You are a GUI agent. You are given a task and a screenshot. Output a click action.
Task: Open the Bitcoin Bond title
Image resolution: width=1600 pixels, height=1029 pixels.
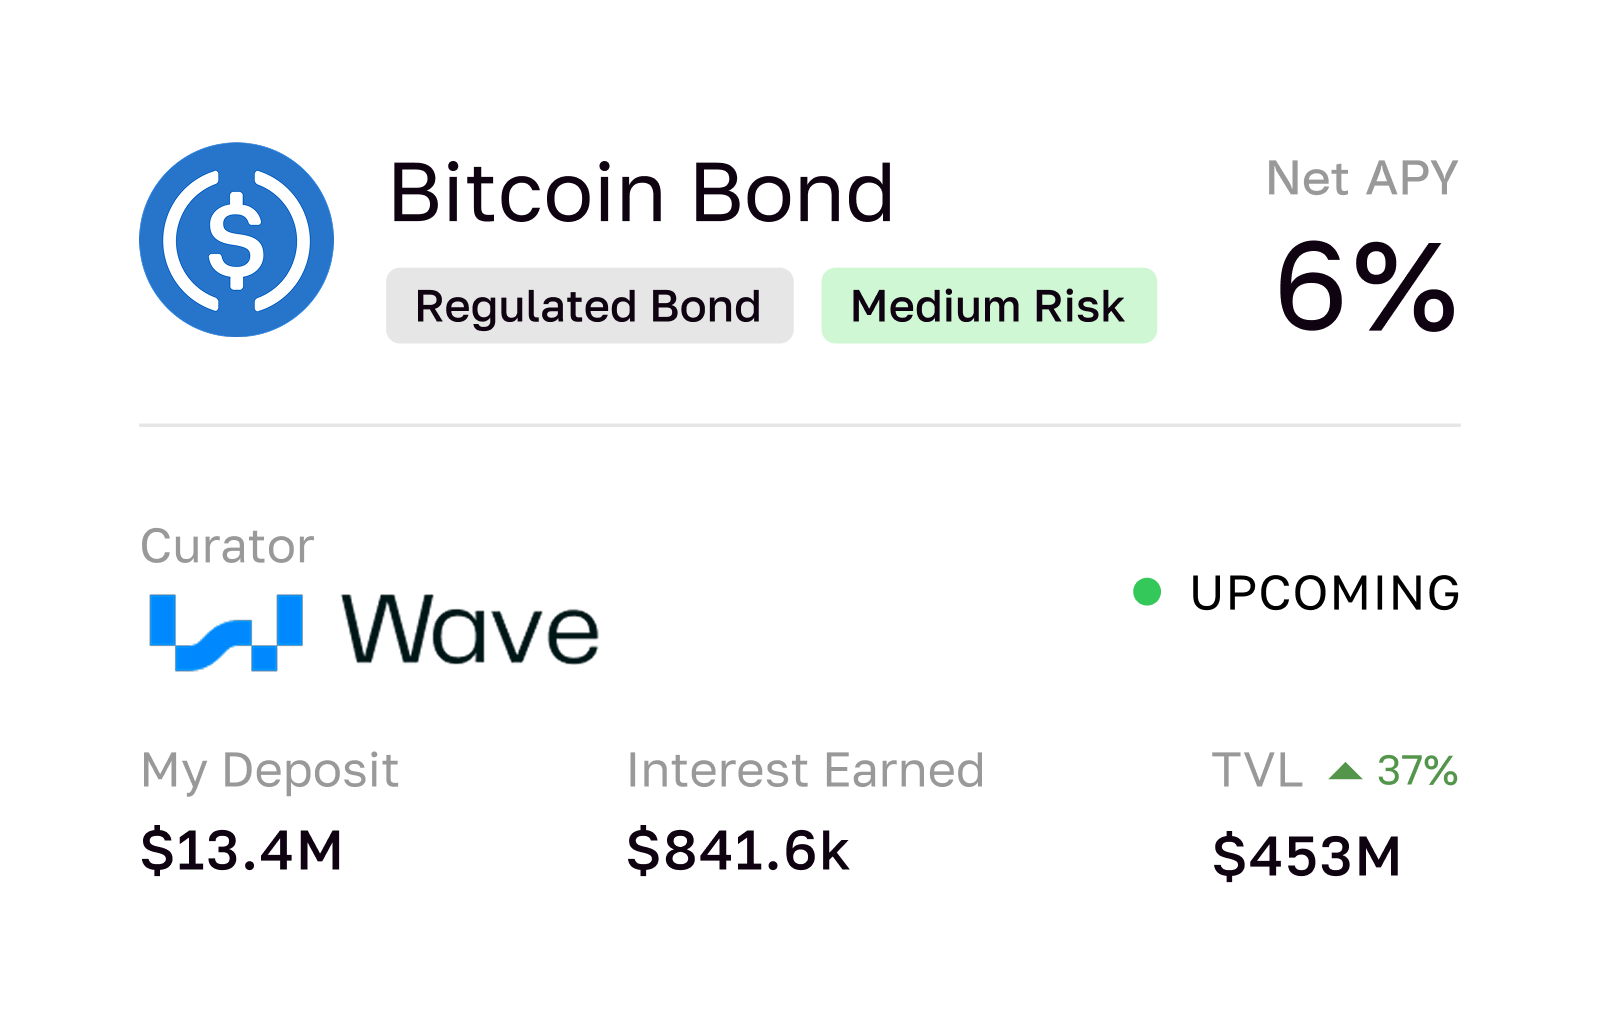click(x=641, y=193)
